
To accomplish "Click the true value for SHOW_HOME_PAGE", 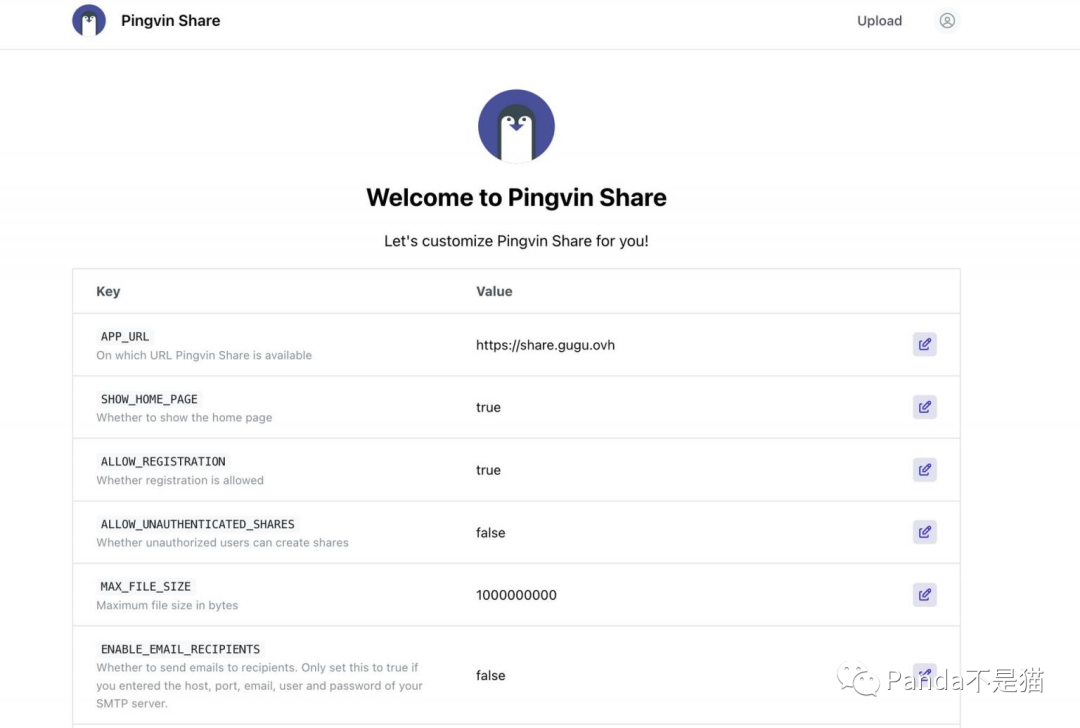I will click(488, 408).
